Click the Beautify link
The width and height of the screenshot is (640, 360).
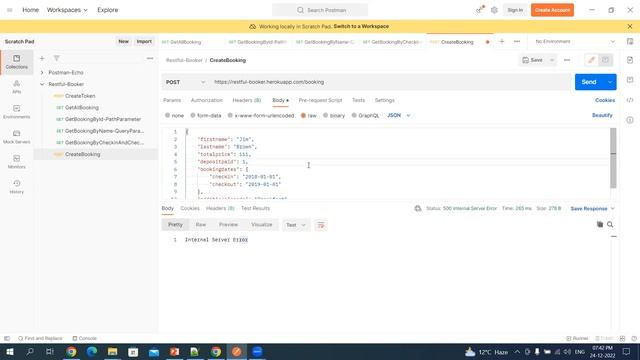click(602, 116)
